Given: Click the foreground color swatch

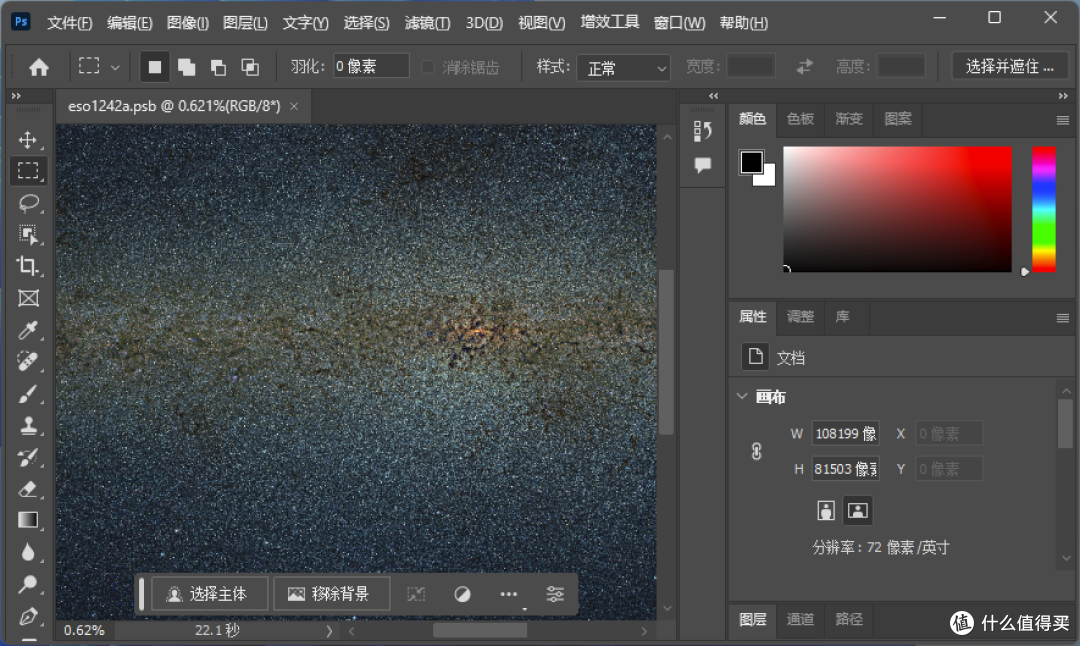Looking at the screenshot, I should point(751,163).
